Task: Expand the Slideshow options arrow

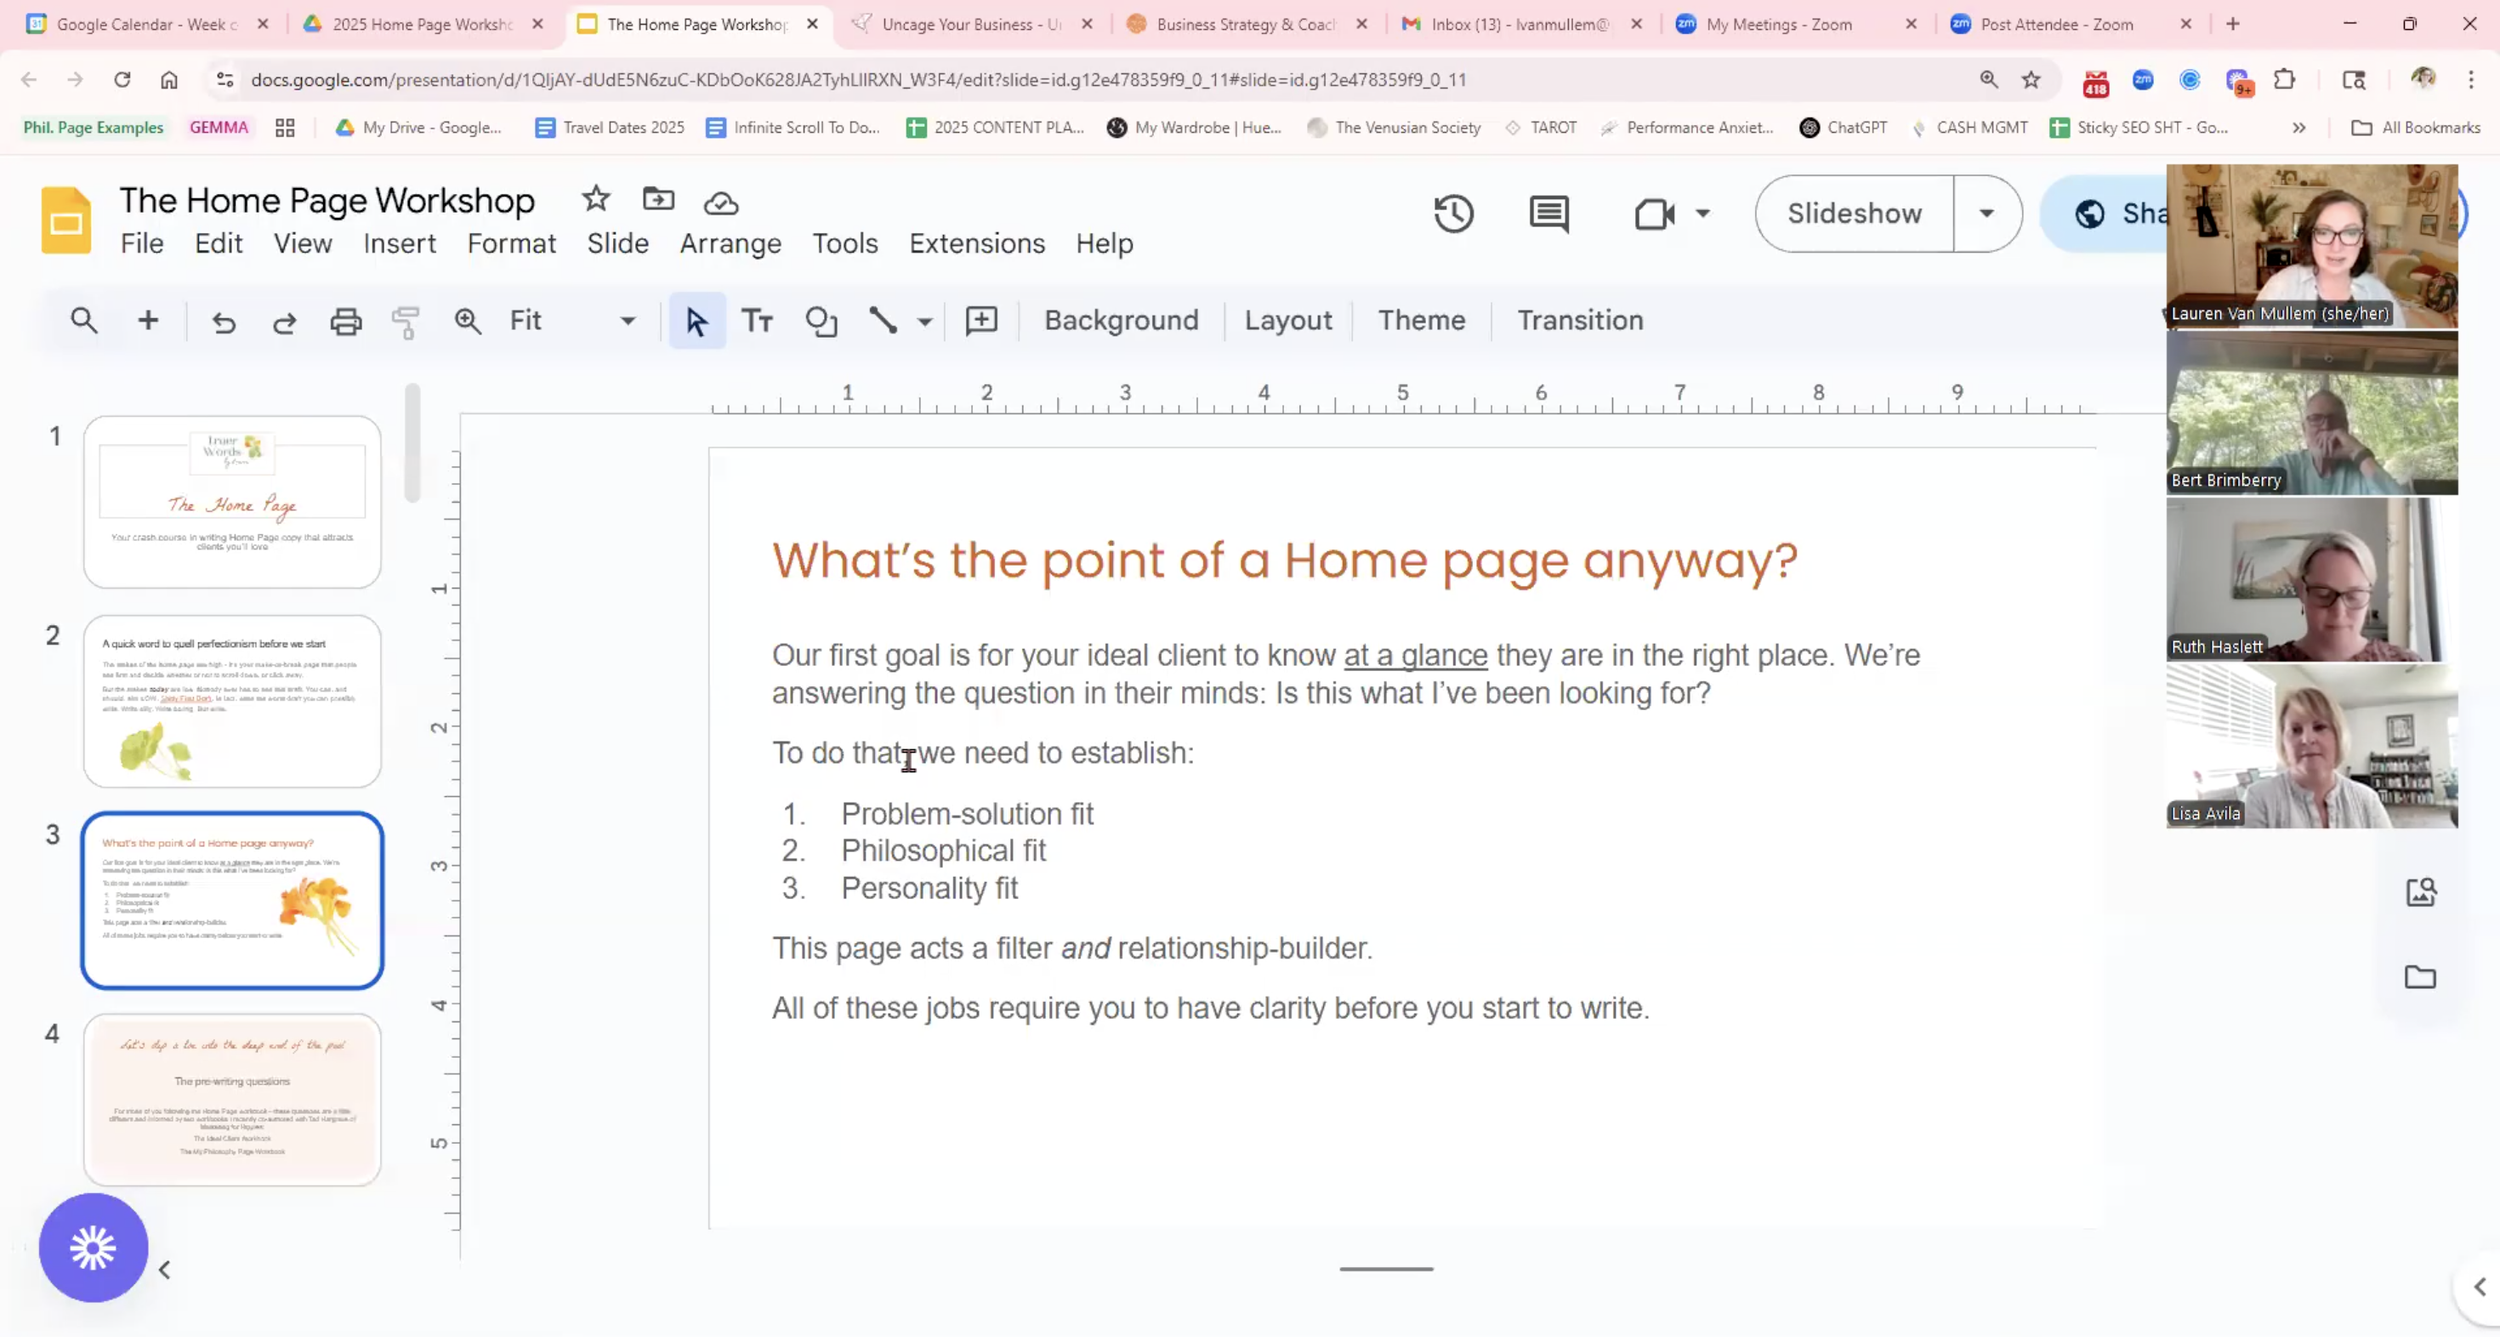Action: point(1986,213)
